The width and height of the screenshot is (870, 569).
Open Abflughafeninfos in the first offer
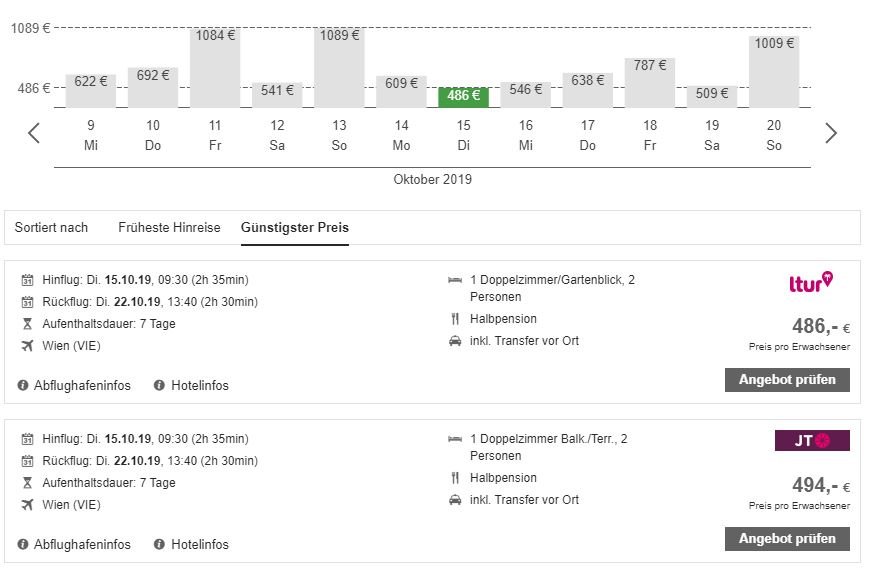82,386
